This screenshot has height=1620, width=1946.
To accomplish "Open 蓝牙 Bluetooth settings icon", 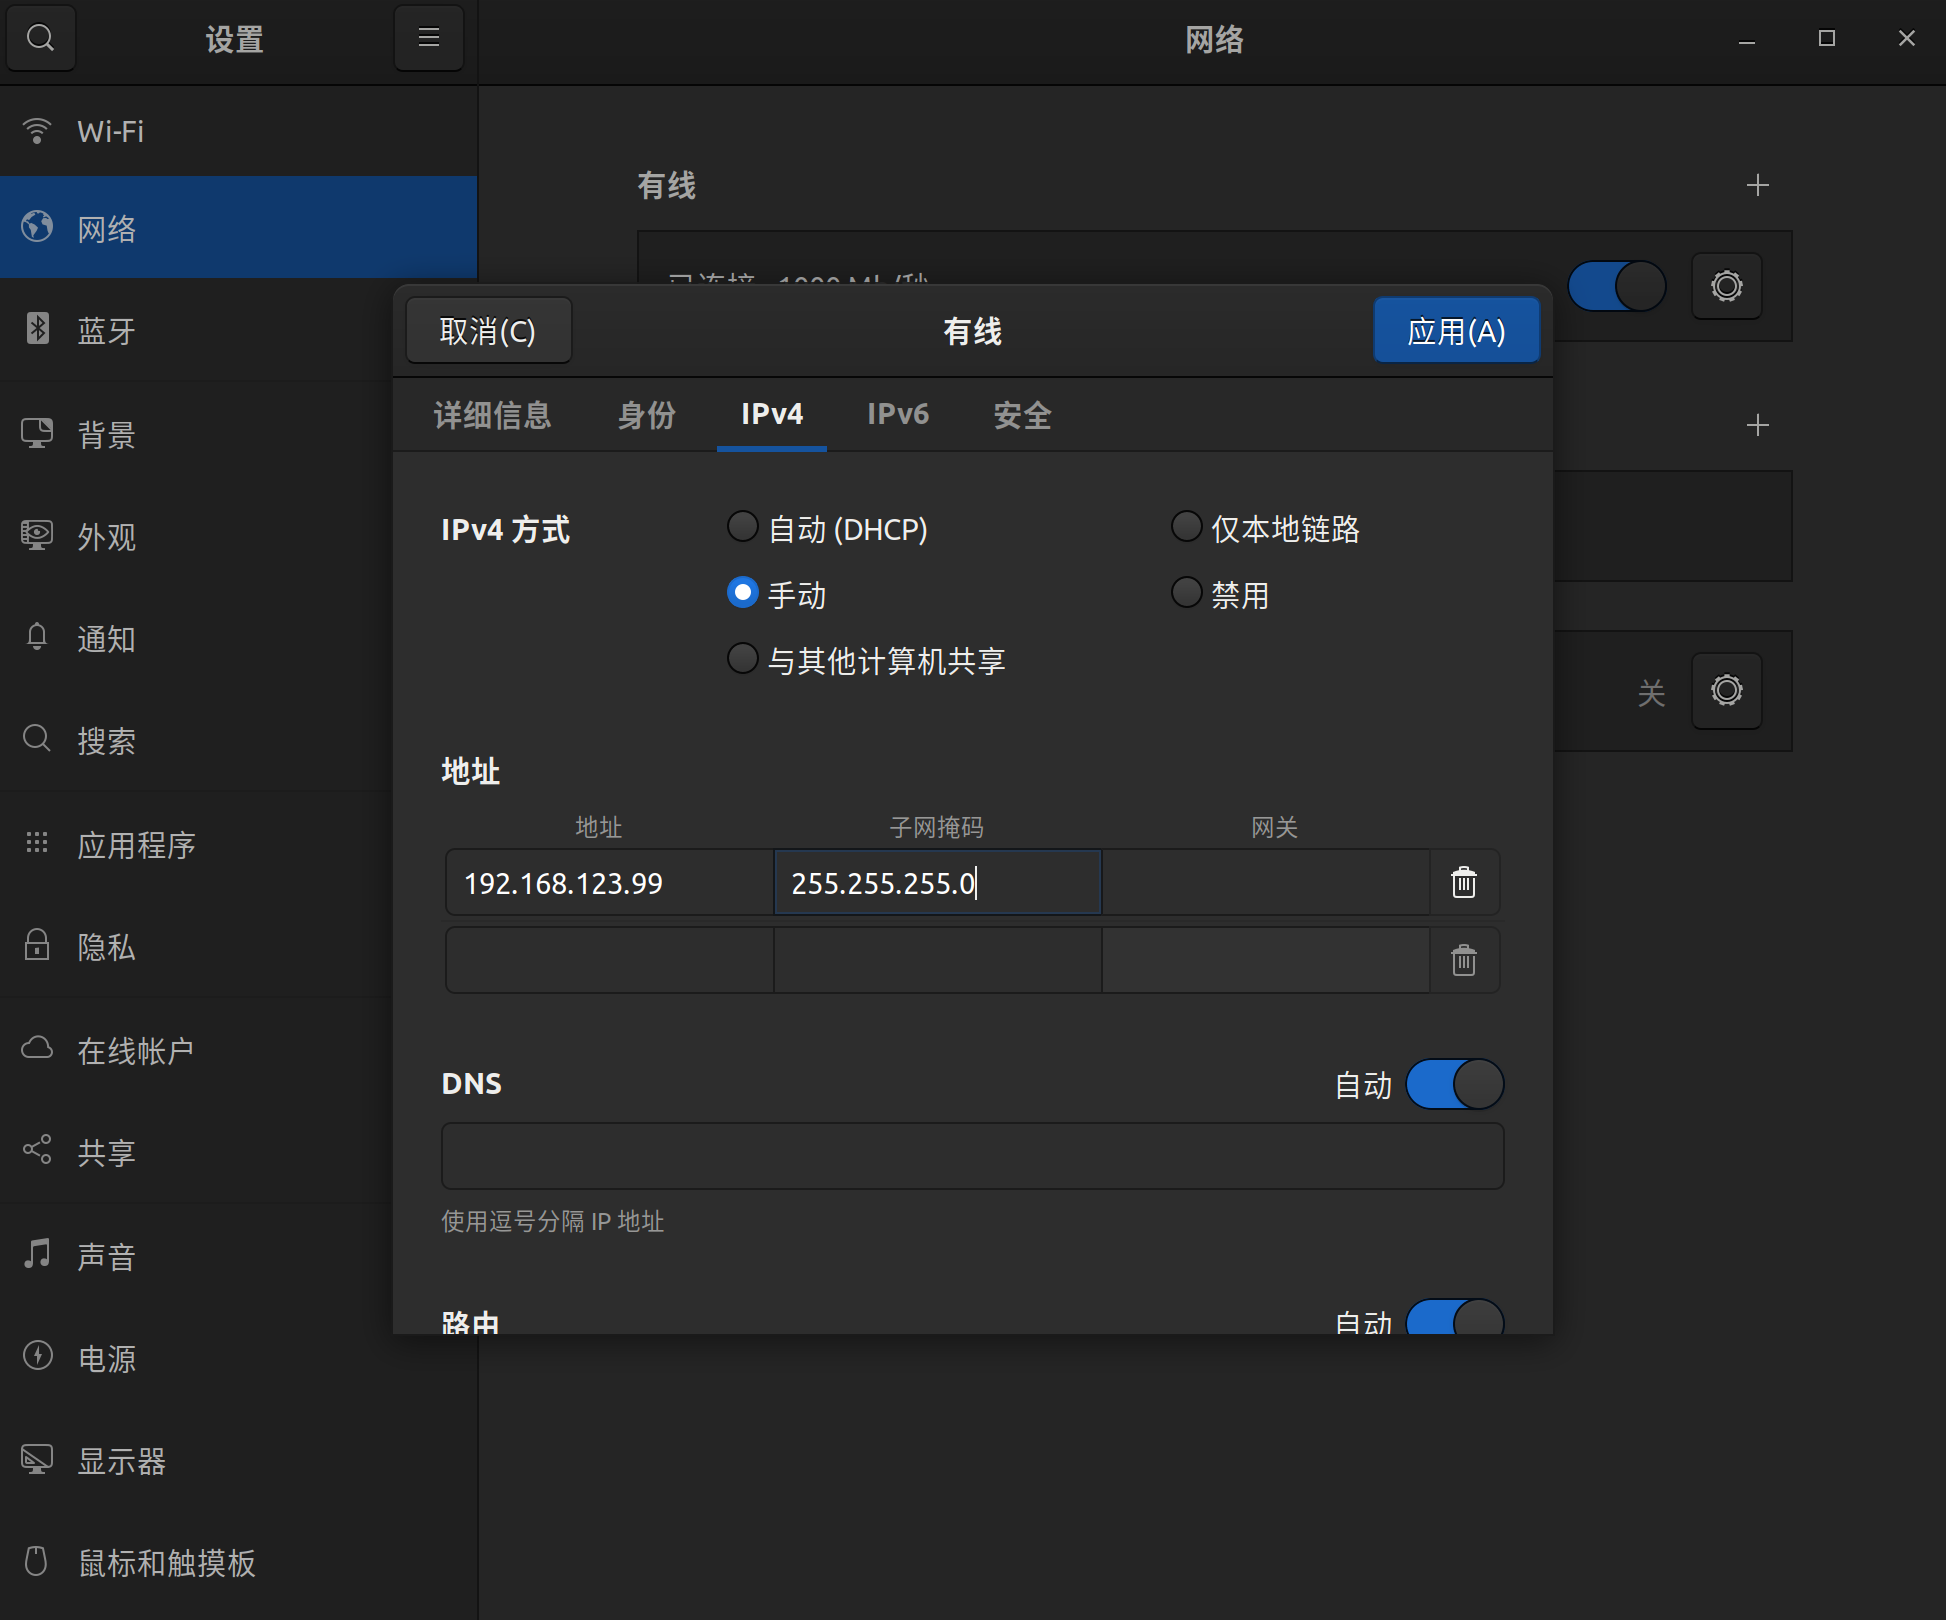I will 37,329.
